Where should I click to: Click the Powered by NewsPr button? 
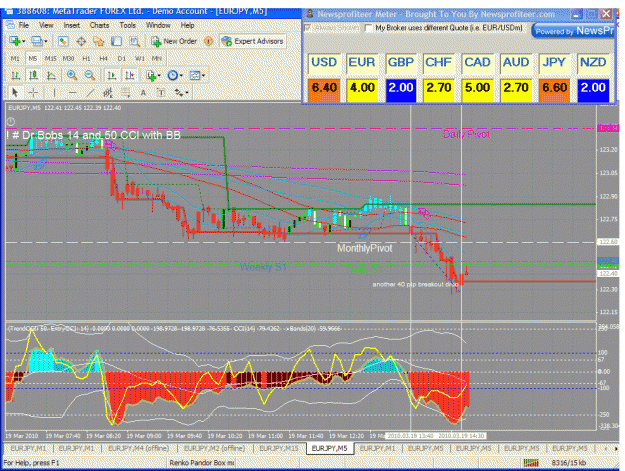(573, 31)
